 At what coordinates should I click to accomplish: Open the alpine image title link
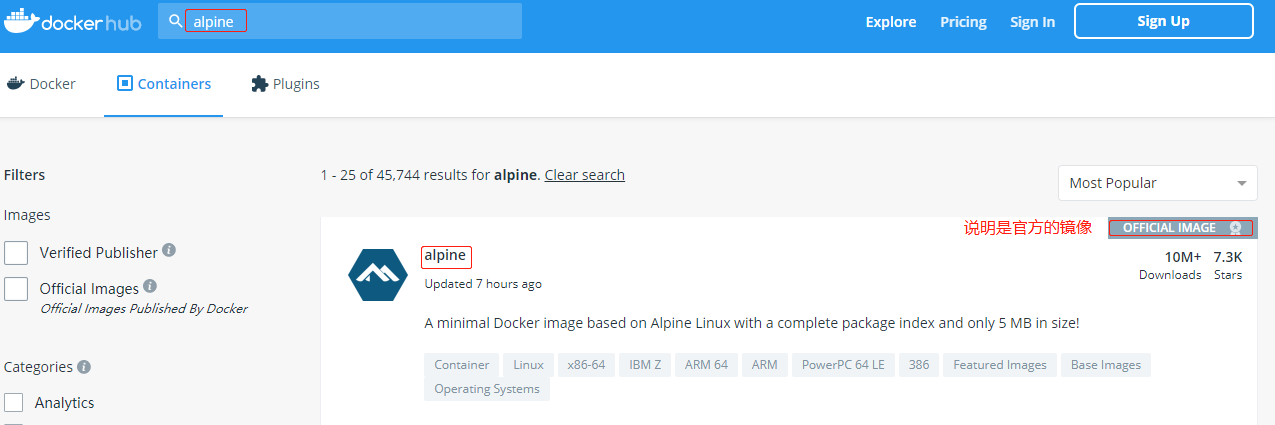(445, 256)
